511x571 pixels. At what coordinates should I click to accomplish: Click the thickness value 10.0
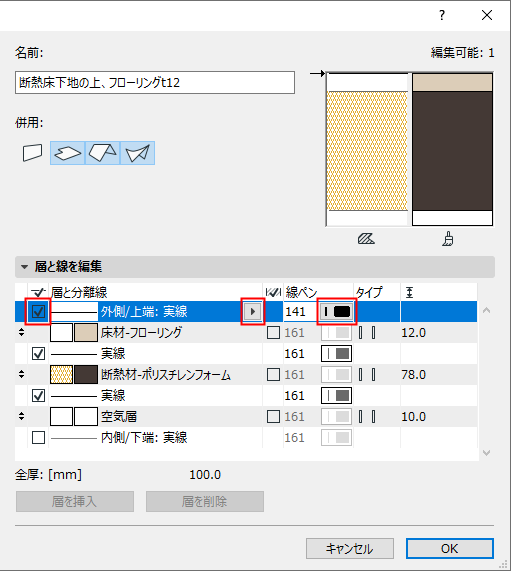click(x=413, y=416)
